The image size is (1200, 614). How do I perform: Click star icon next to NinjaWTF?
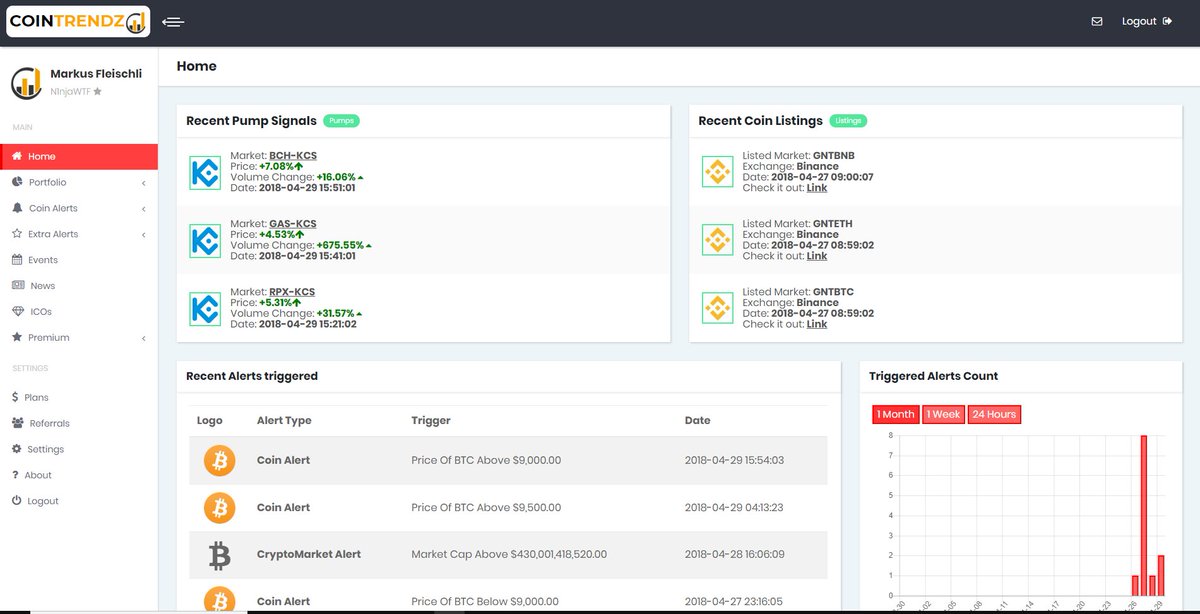(97, 91)
